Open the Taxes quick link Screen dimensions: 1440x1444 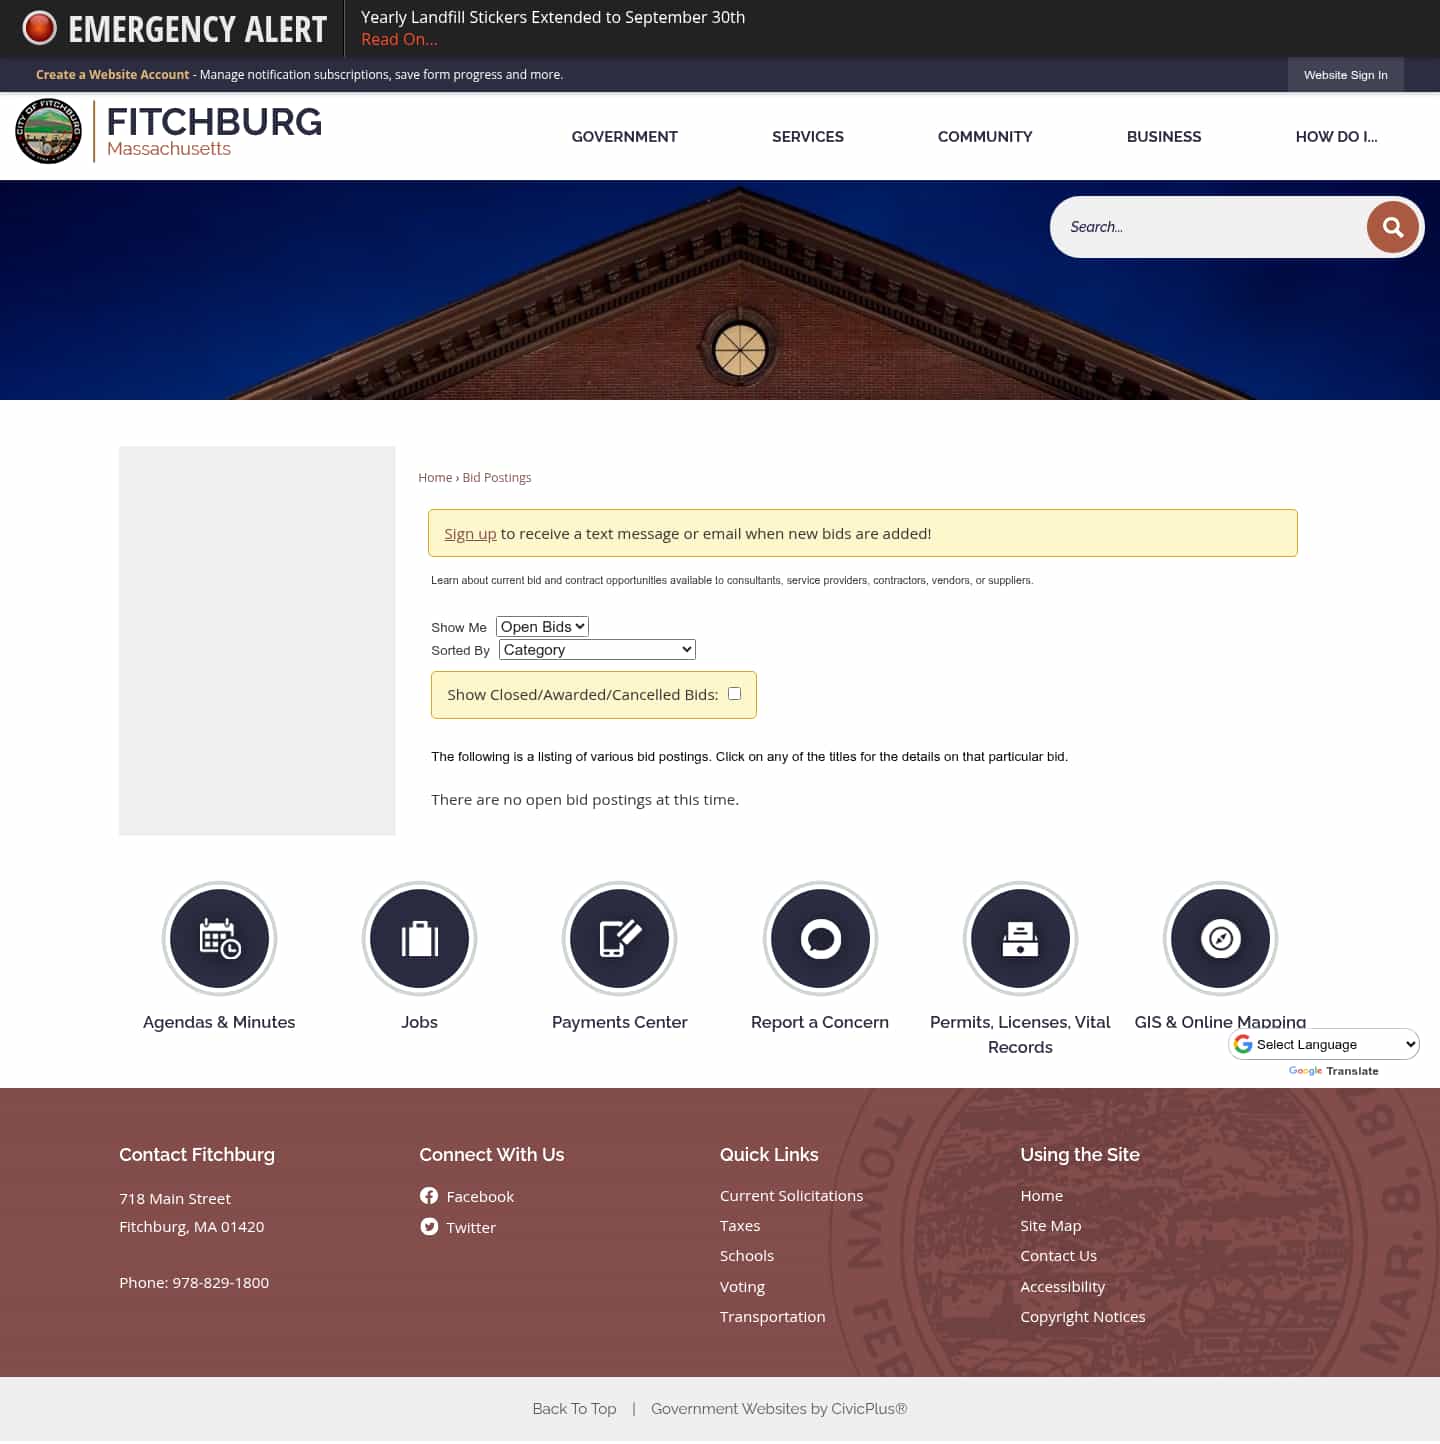point(740,1226)
